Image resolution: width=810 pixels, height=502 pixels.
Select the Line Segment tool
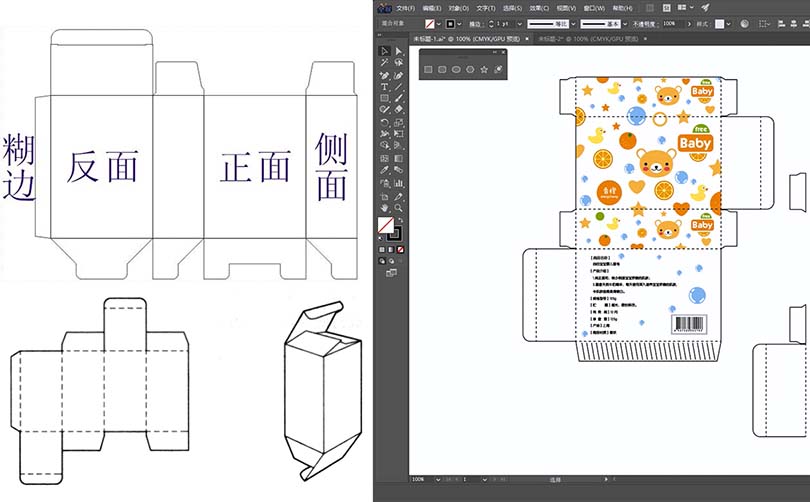click(x=398, y=87)
